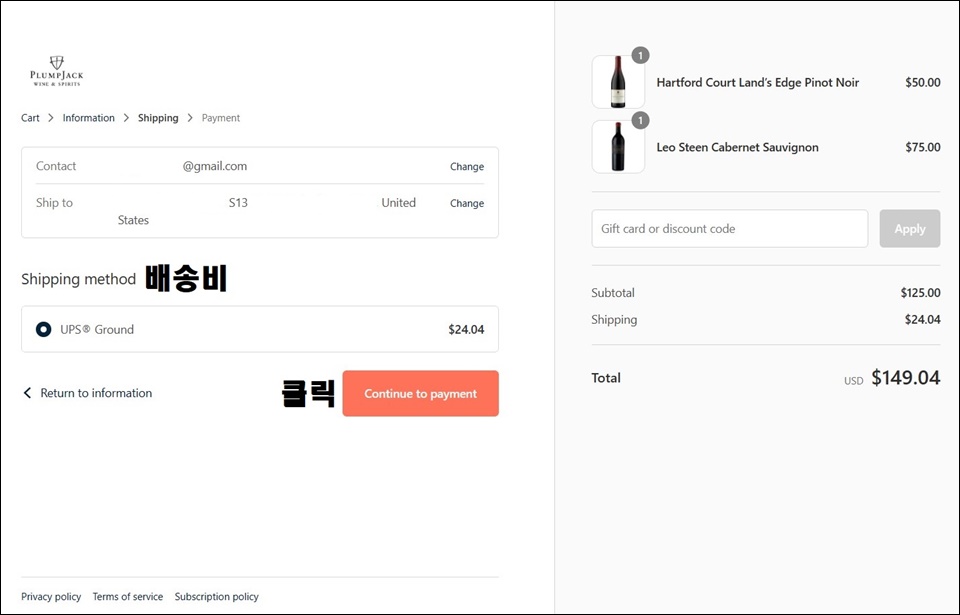Viewport: 960px width, 615px height.
Task: Click the Leo Steen Cabernet bottle thumbnail
Action: click(618, 147)
